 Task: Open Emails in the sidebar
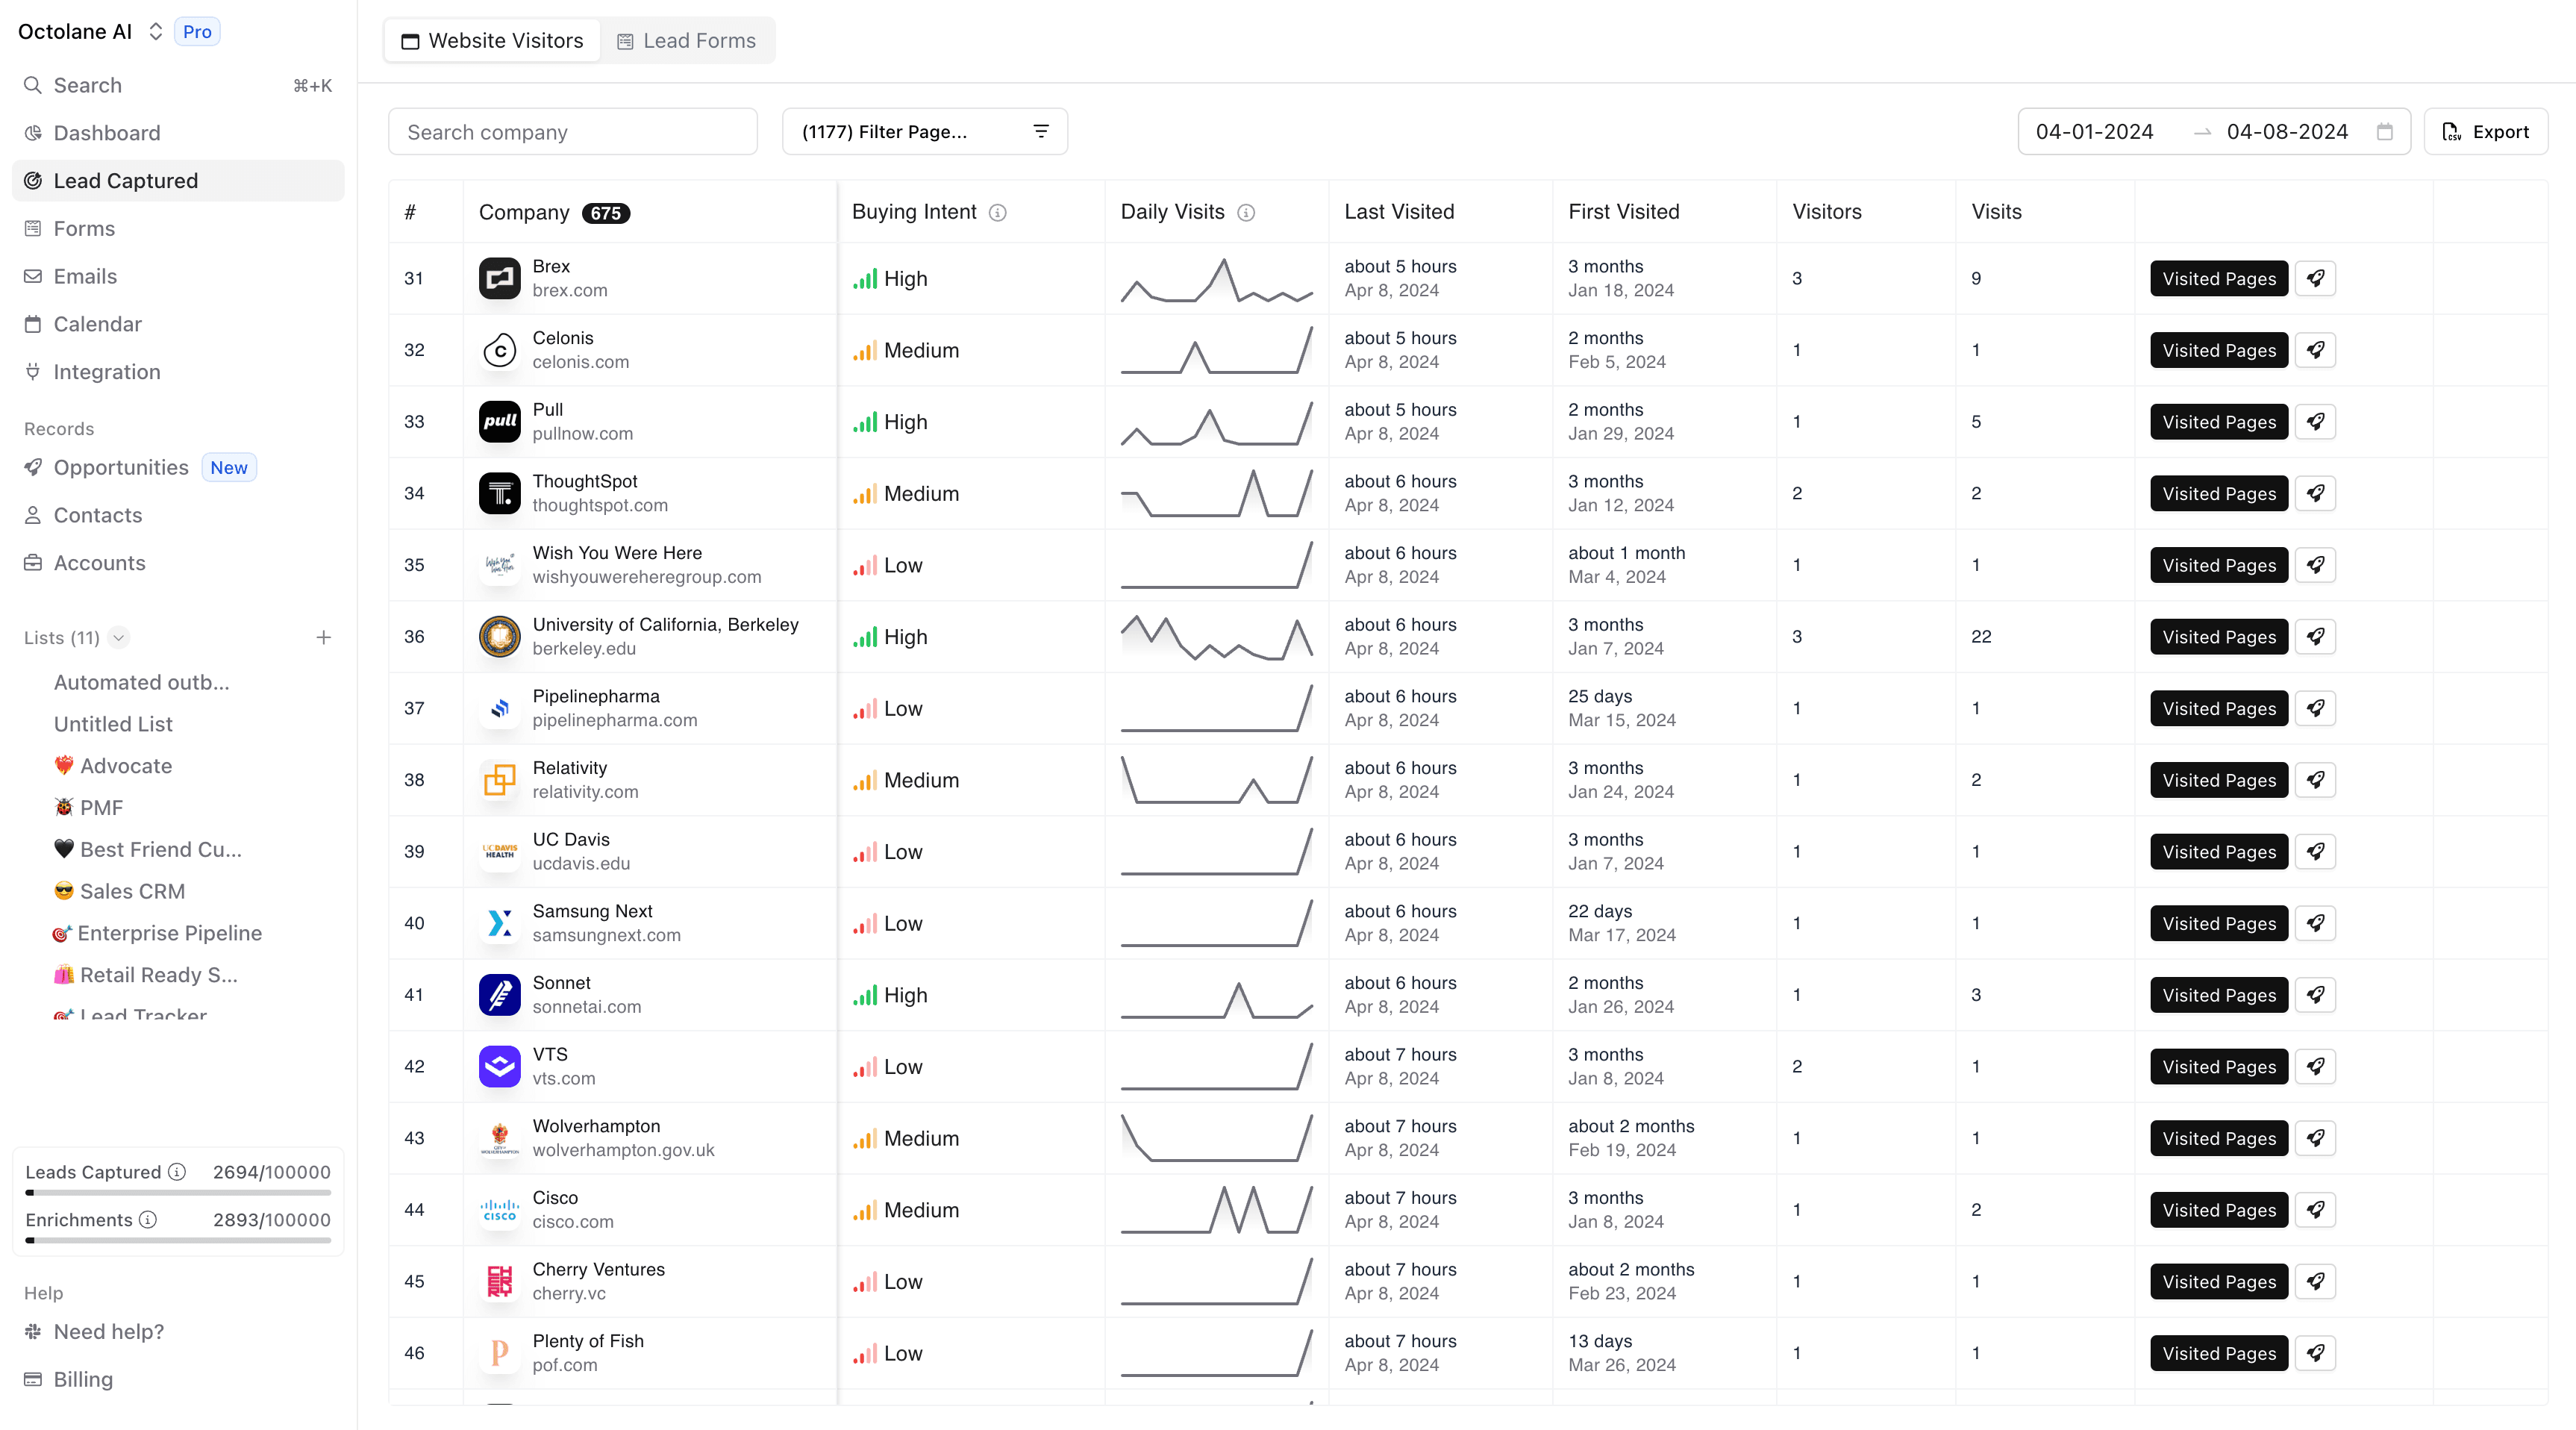[x=178, y=276]
